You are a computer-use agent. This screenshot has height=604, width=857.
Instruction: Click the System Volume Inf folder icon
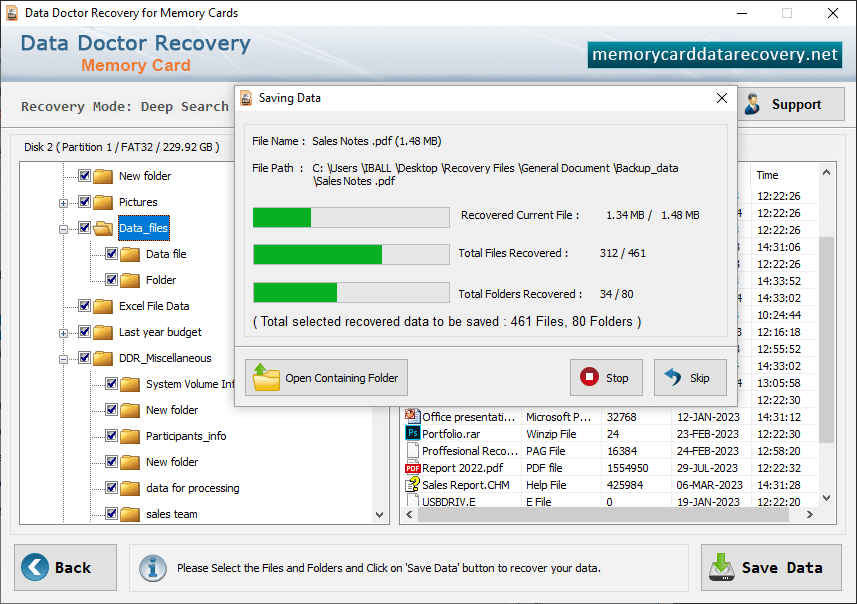pos(130,384)
